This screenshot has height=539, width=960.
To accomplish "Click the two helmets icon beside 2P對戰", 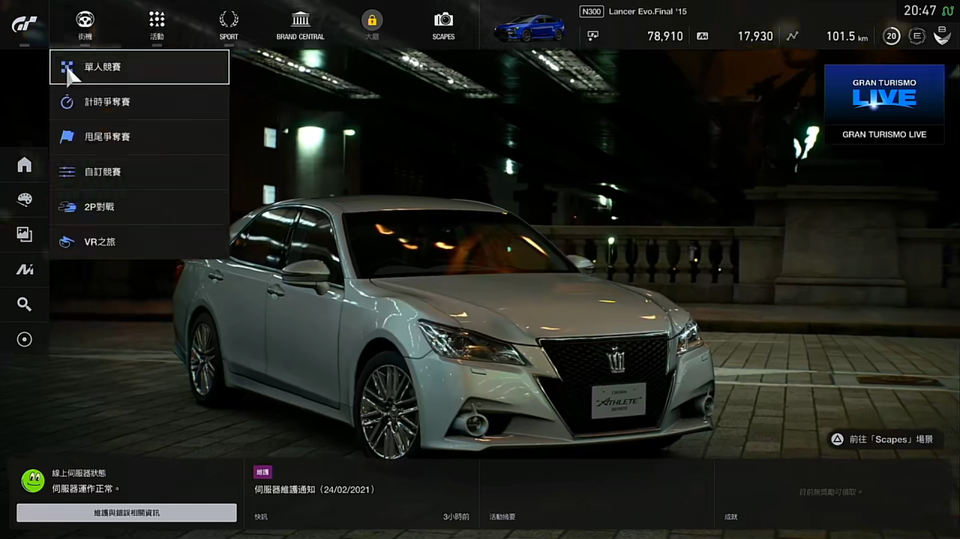I will pos(67,207).
